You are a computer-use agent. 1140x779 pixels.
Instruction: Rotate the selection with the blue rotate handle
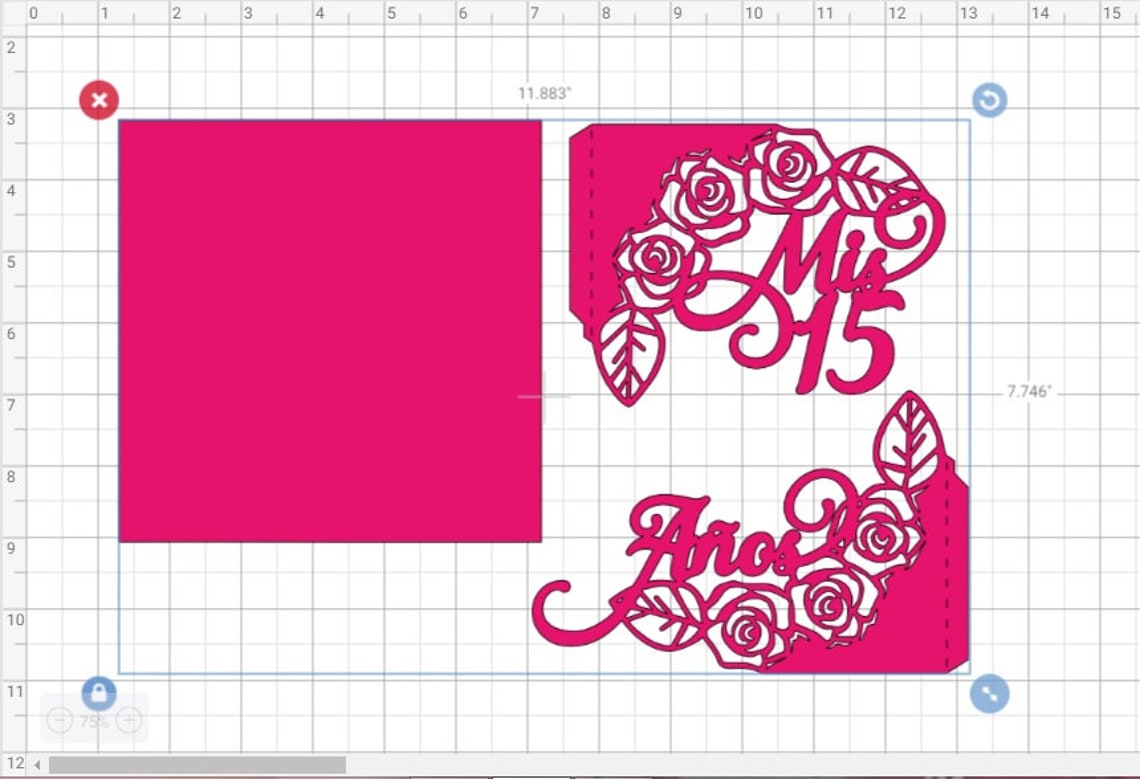point(990,100)
